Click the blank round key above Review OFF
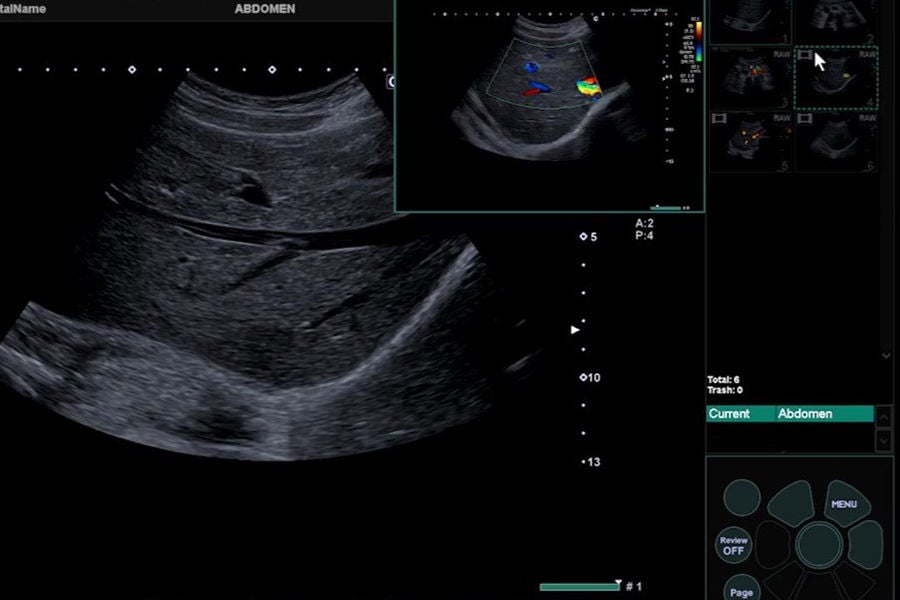 click(x=742, y=497)
